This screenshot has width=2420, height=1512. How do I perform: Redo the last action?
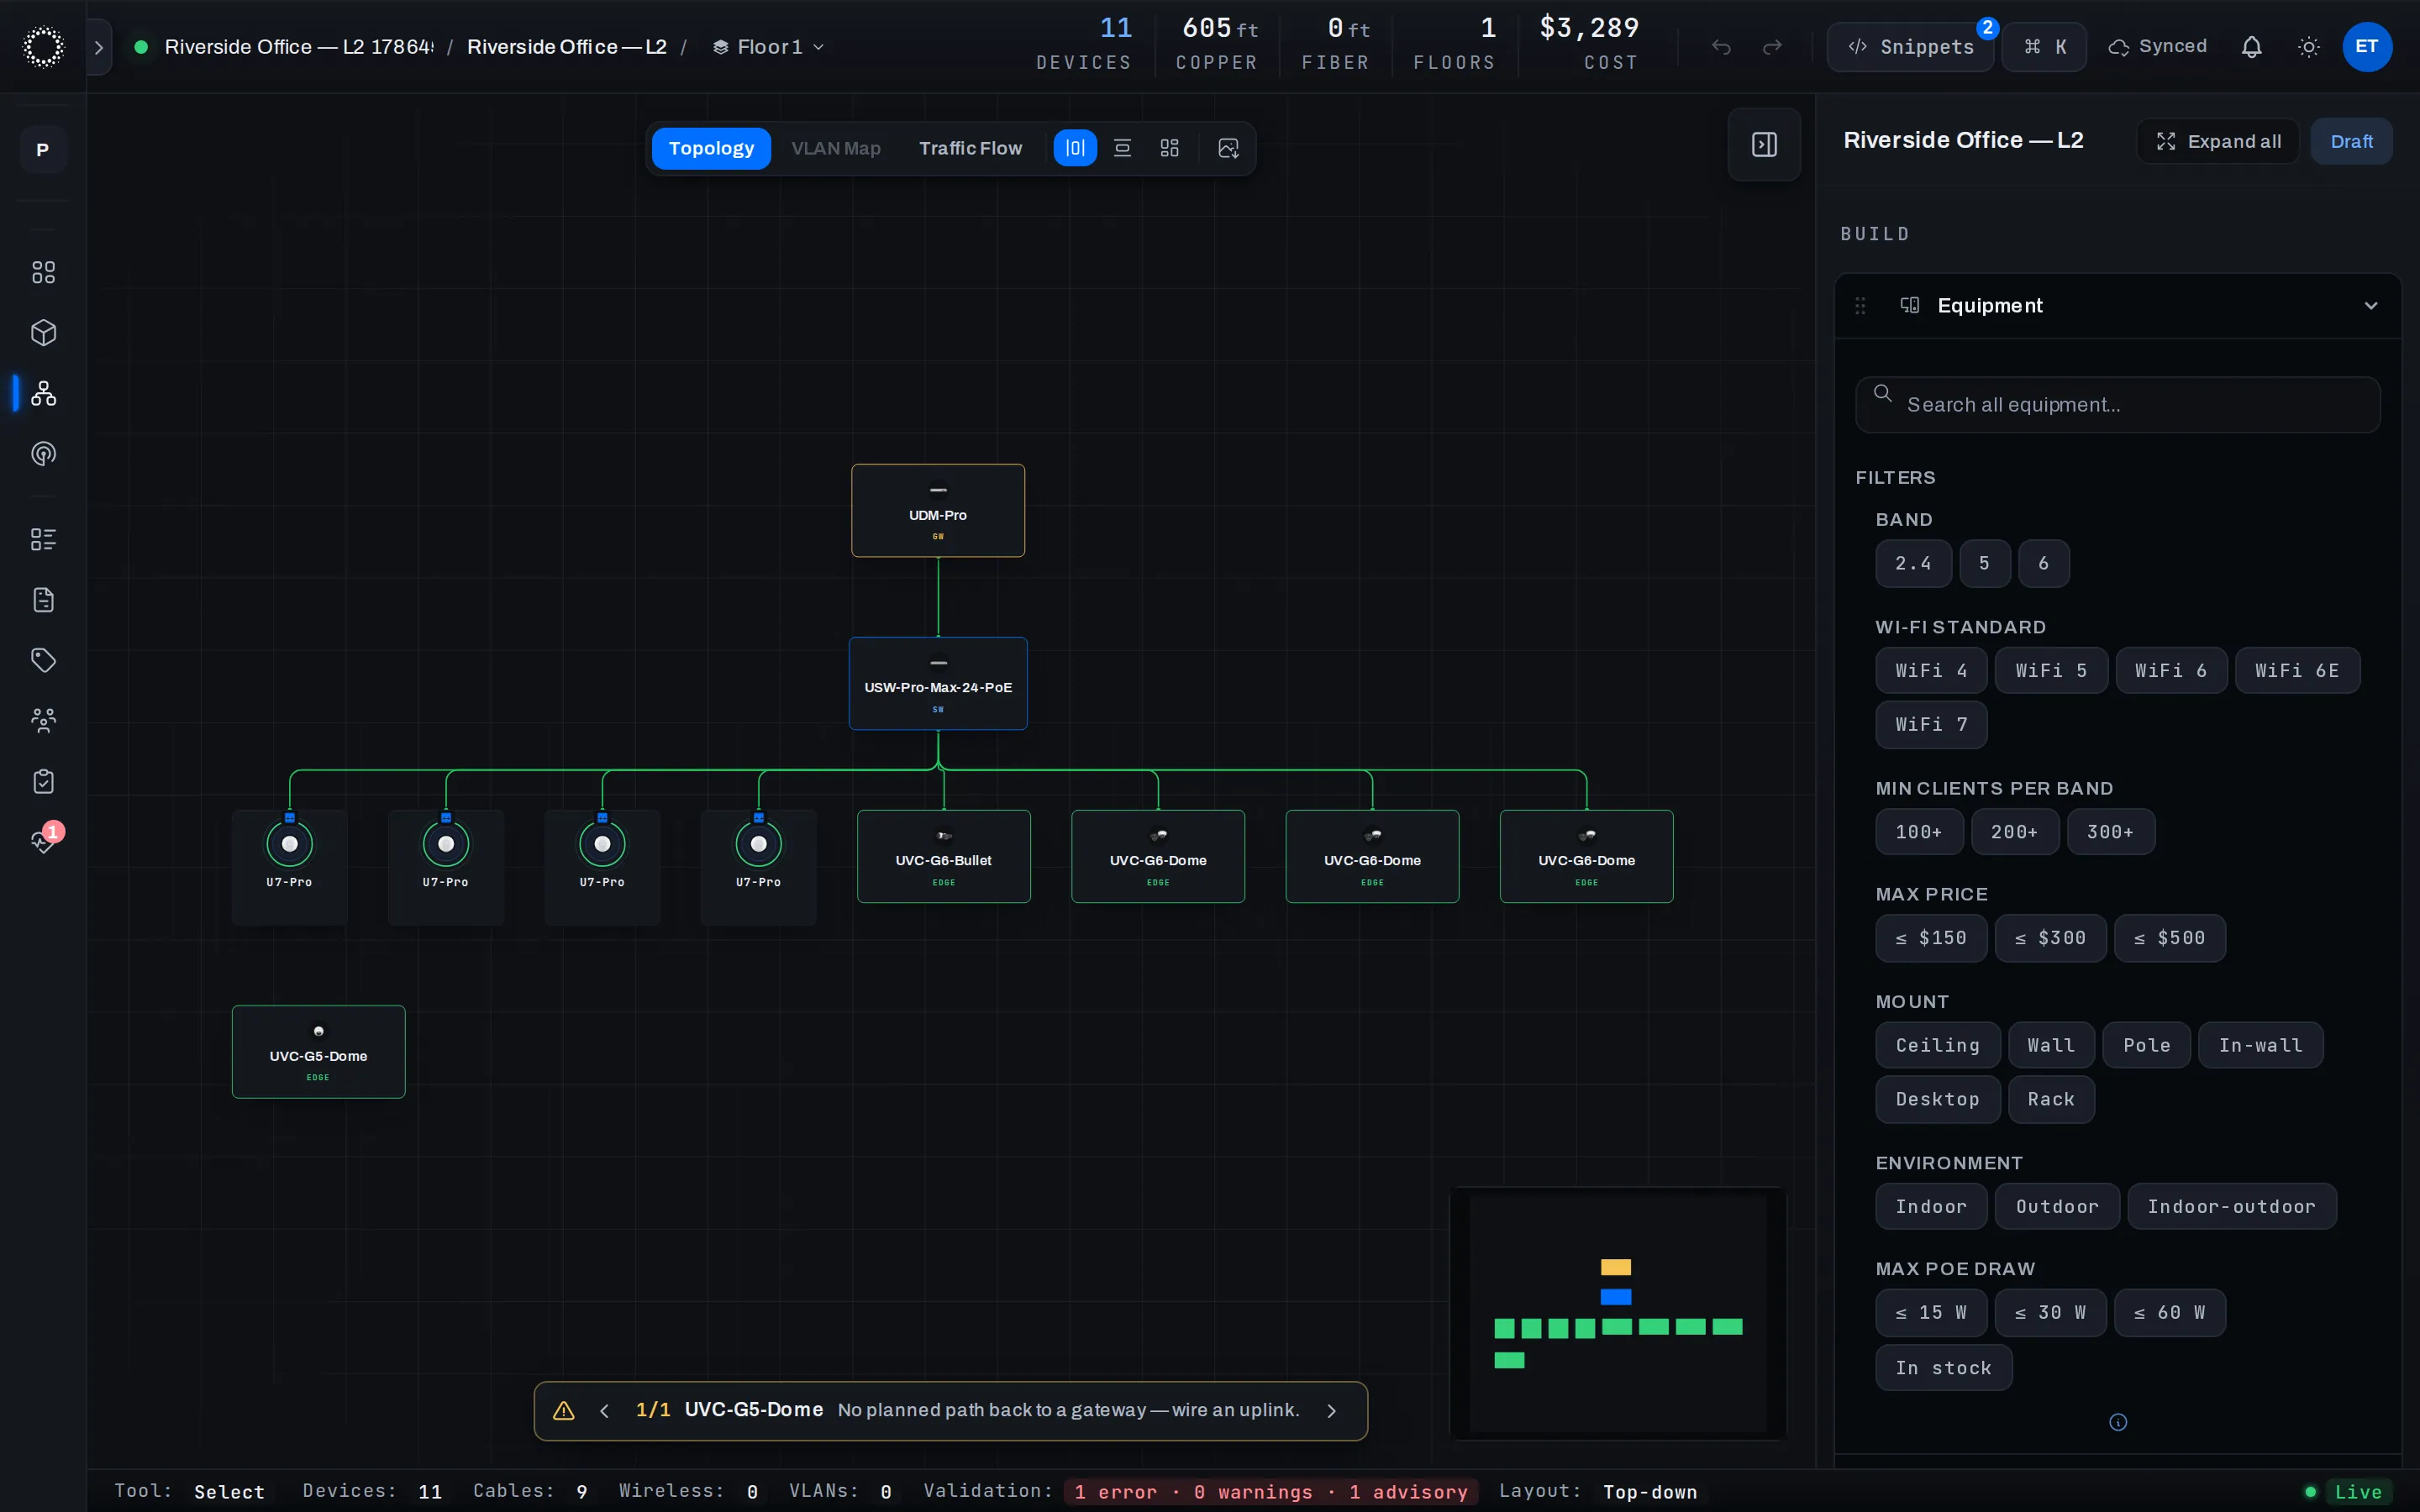[x=1772, y=47]
